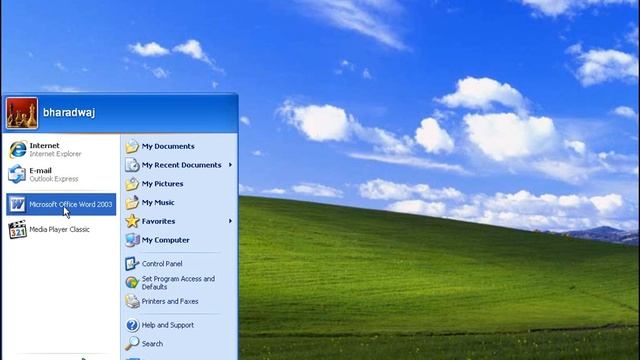This screenshot has height=360, width=640.
Task: Expand the My Recent Documents submenu arrow
Action: (230, 165)
